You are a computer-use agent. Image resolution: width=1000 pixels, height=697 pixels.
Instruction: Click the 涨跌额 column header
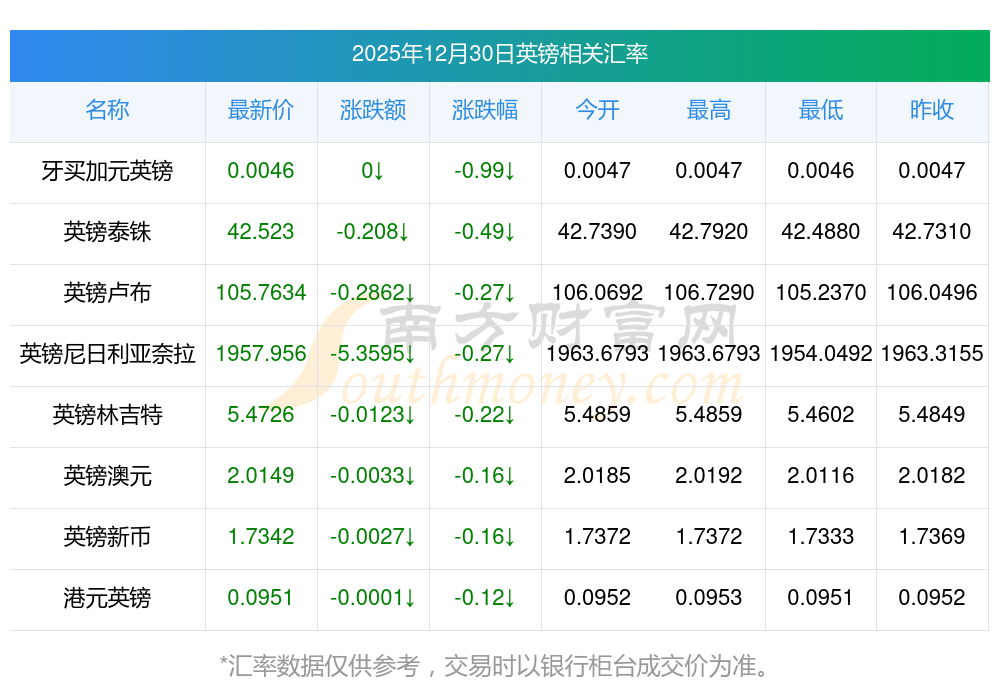point(372,110)
